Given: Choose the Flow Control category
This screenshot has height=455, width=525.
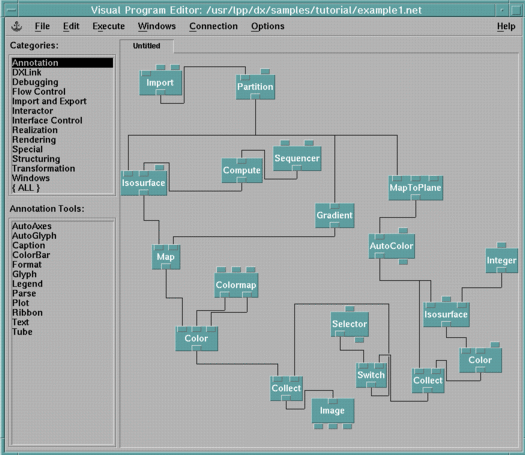Looking at the screenshot, I should (39, 92).
